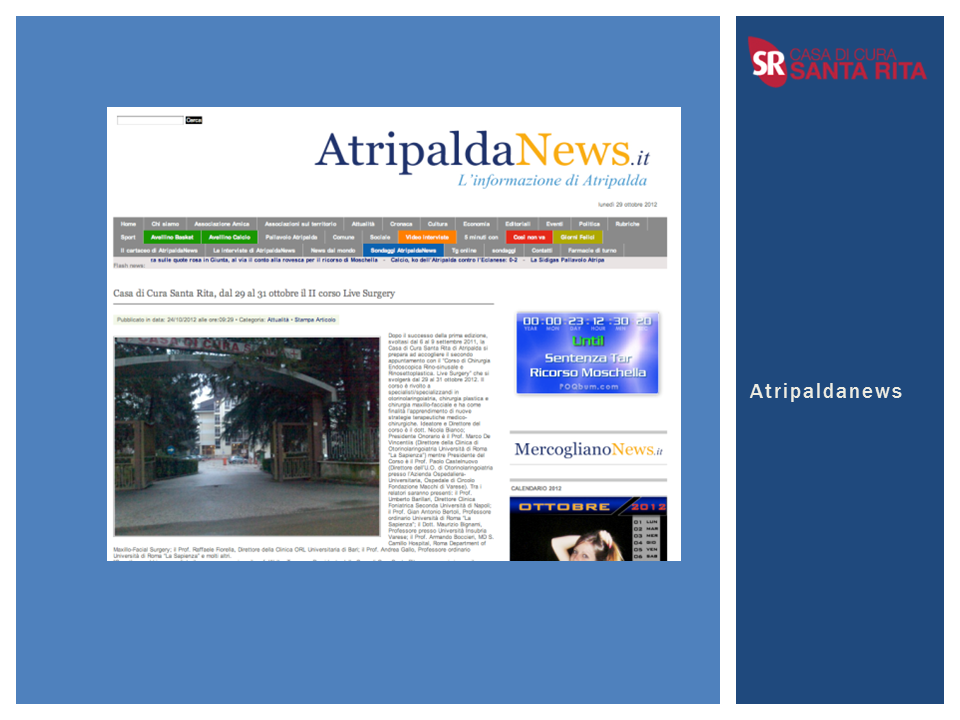
Task: Open the Contatti menu item
Action: tap(542, 250)
